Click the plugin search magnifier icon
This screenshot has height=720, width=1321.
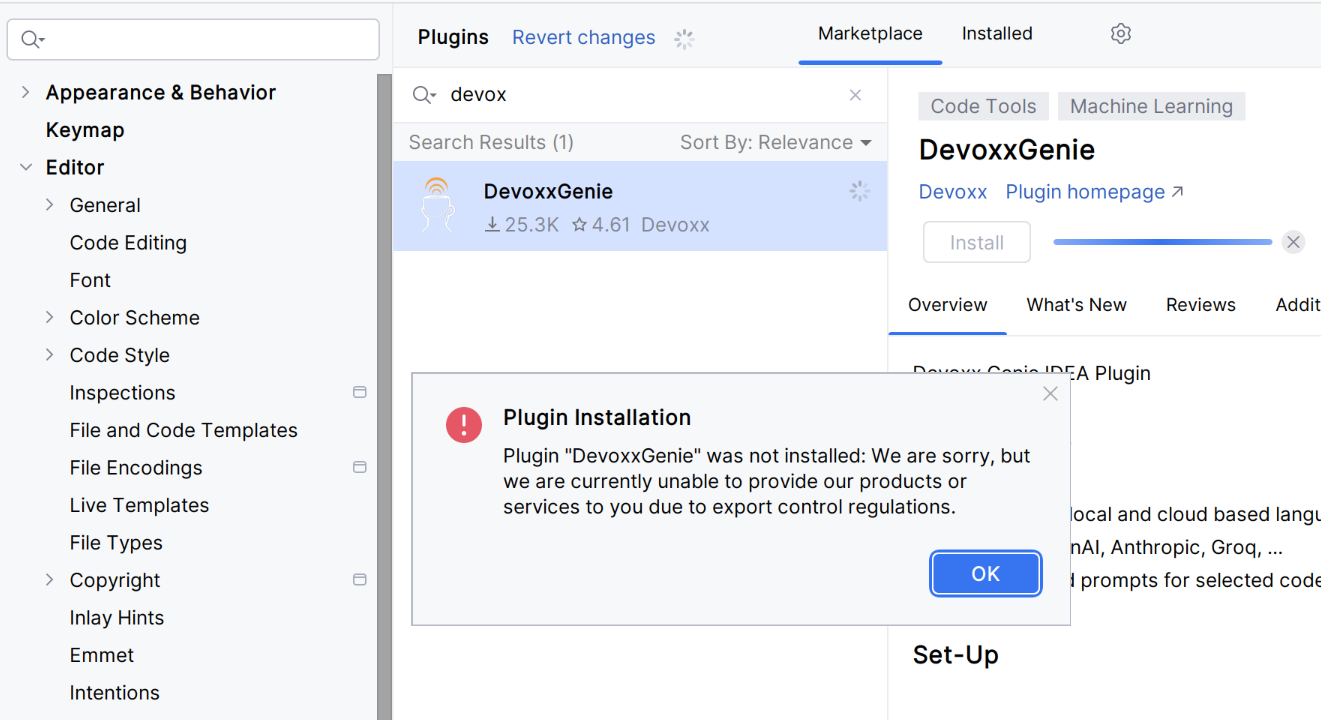tap(424, 95)
